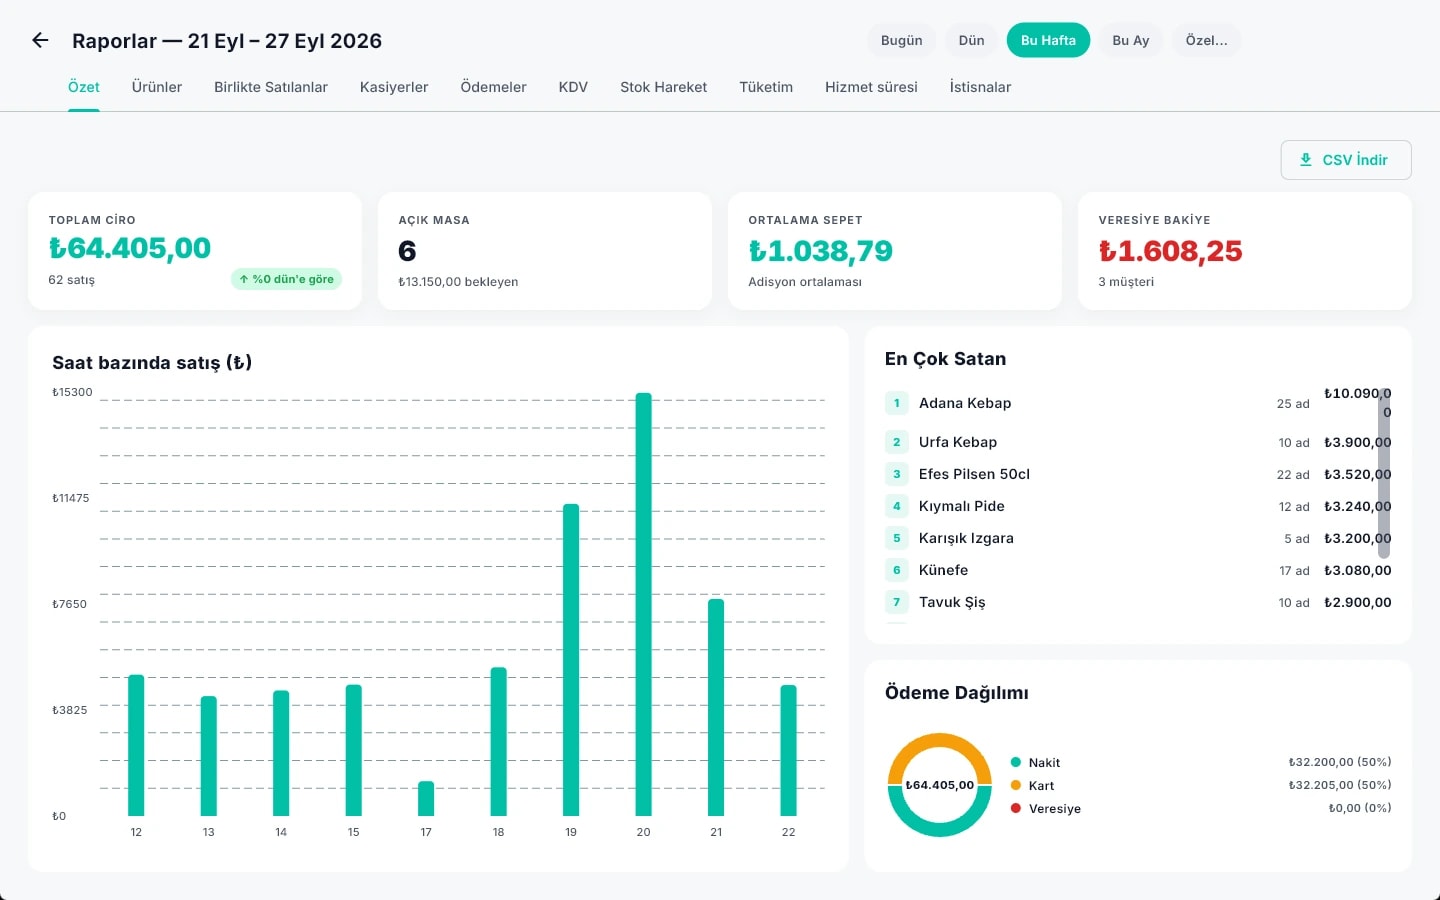1440x900 pixels.
Task: Click the Açık Masa card value 6
Action: [x=407, y=251]
